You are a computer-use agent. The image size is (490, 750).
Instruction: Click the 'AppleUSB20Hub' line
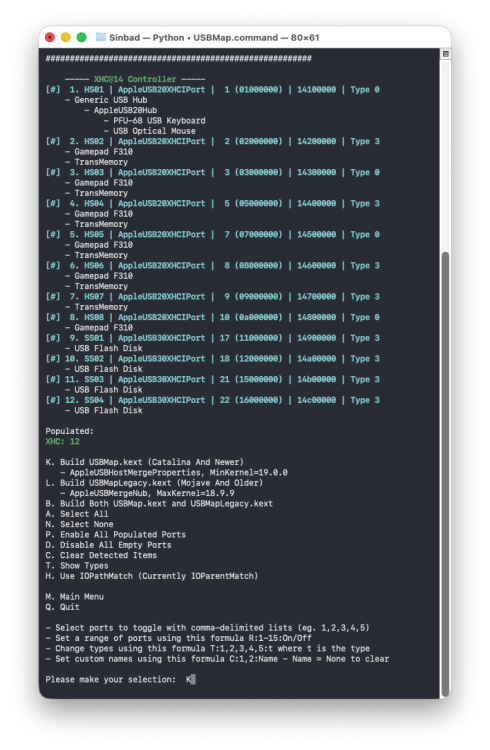click(x=121, y=110)
